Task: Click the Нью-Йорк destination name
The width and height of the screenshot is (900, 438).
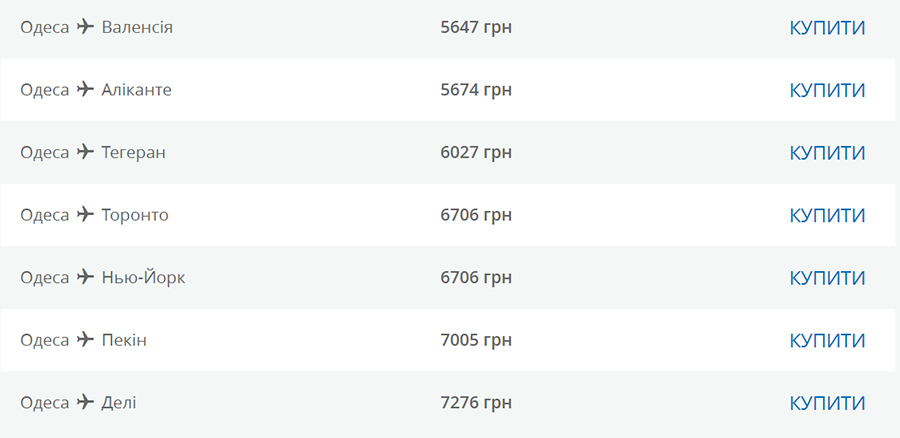Action: pos(143,277)
